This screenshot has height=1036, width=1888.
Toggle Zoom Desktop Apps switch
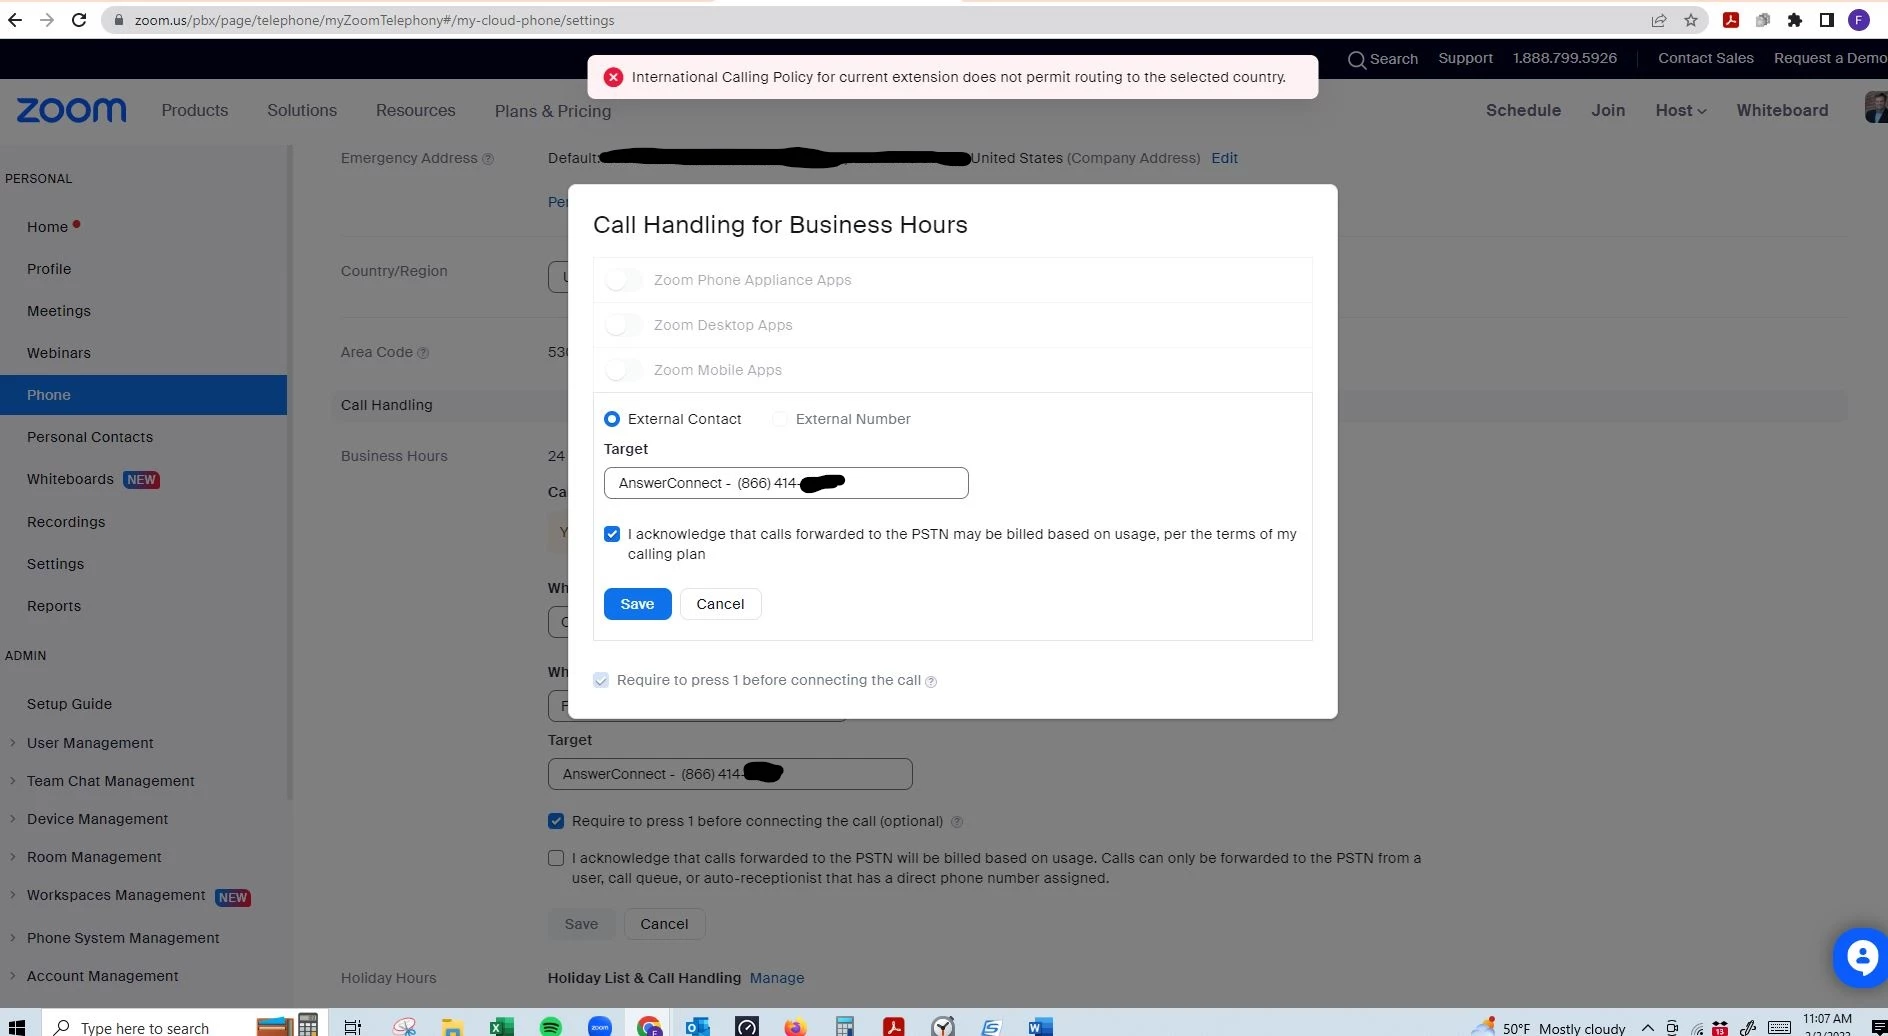click(x=624, y=325)
